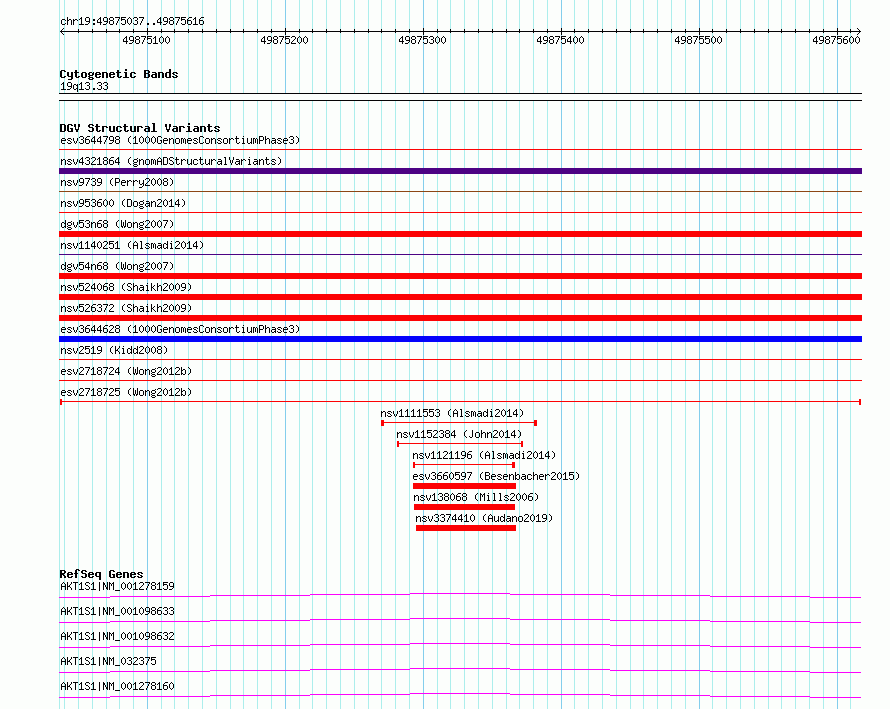Image resolution: width=890 pixels, height=709 pixels.
Task: Click ruler position 49875300
Action: [x=422, y=40]
